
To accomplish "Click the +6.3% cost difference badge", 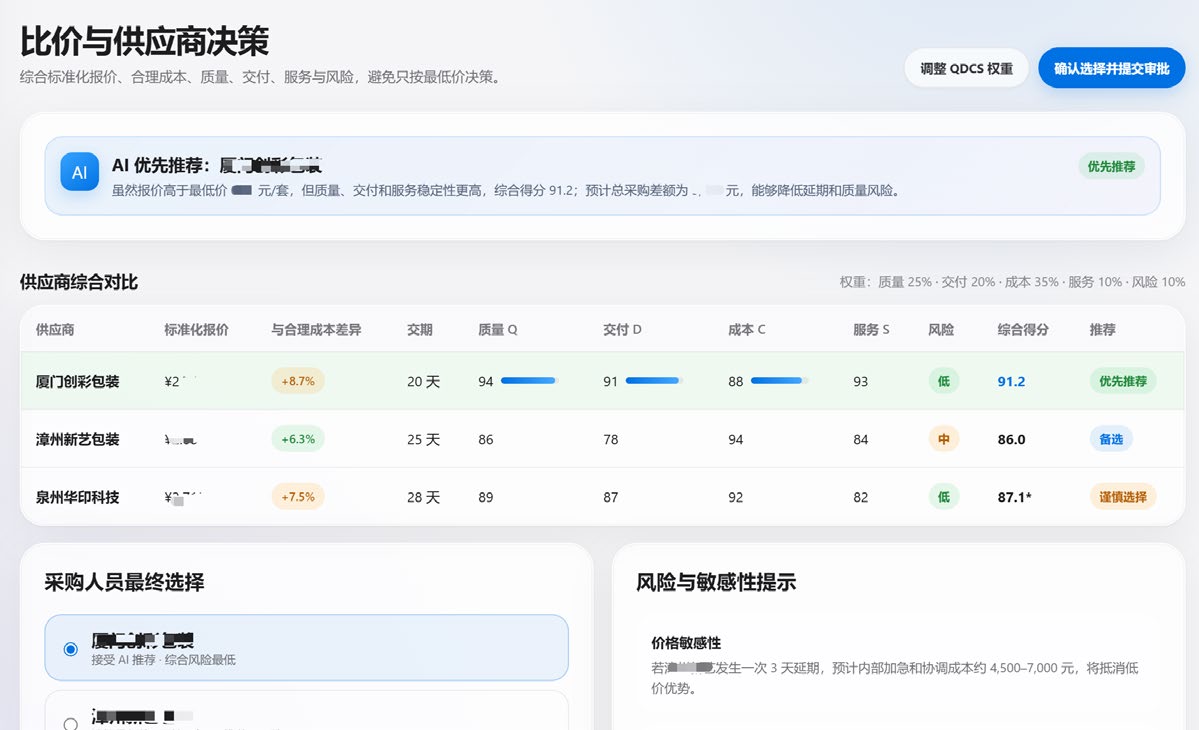I will 298,439.
